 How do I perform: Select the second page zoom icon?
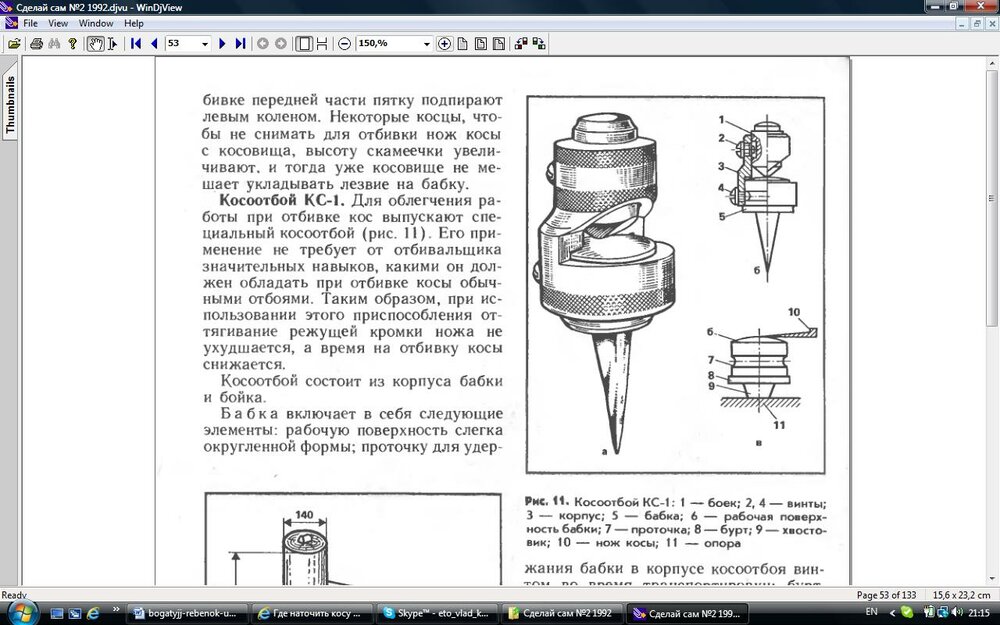(481, 43)
